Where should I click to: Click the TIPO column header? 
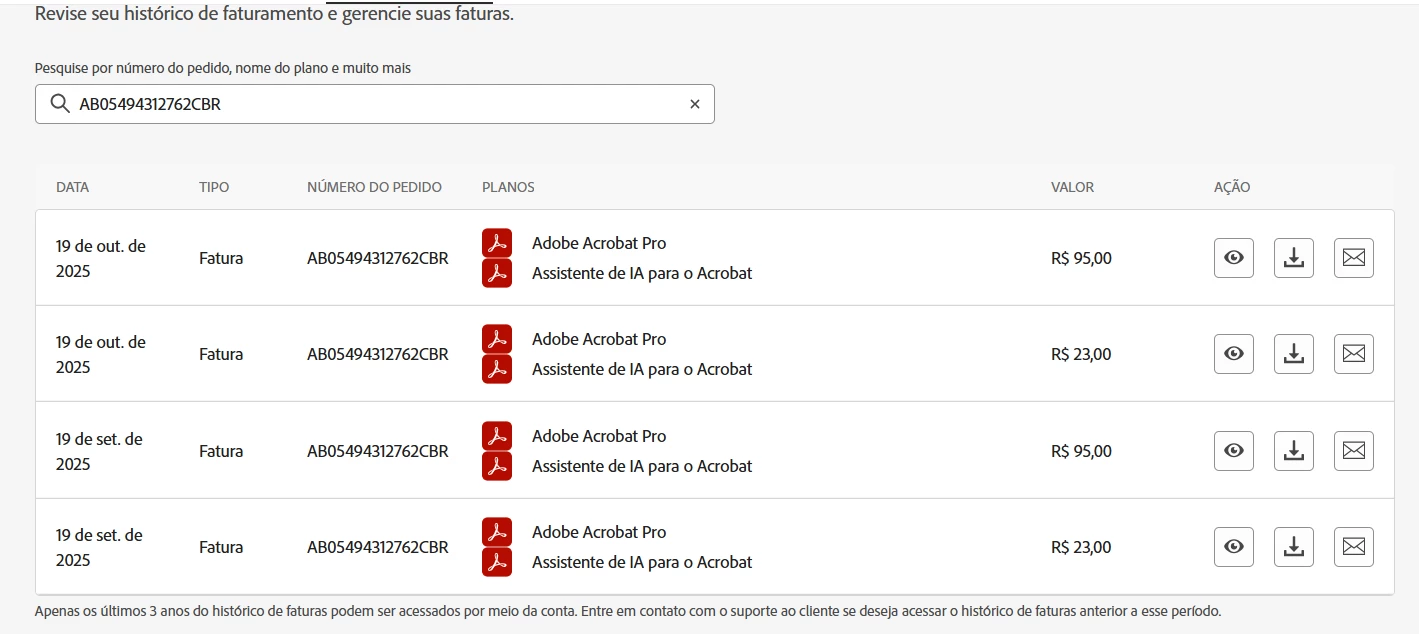[214, 187]
